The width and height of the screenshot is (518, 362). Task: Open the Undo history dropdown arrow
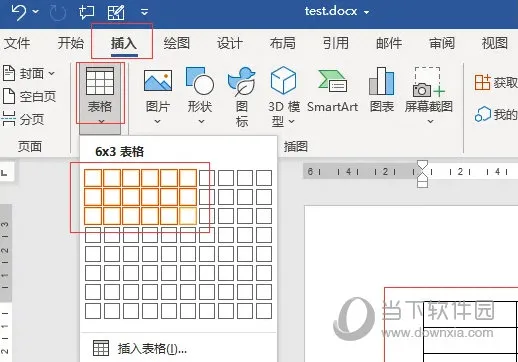coord(36,12)
